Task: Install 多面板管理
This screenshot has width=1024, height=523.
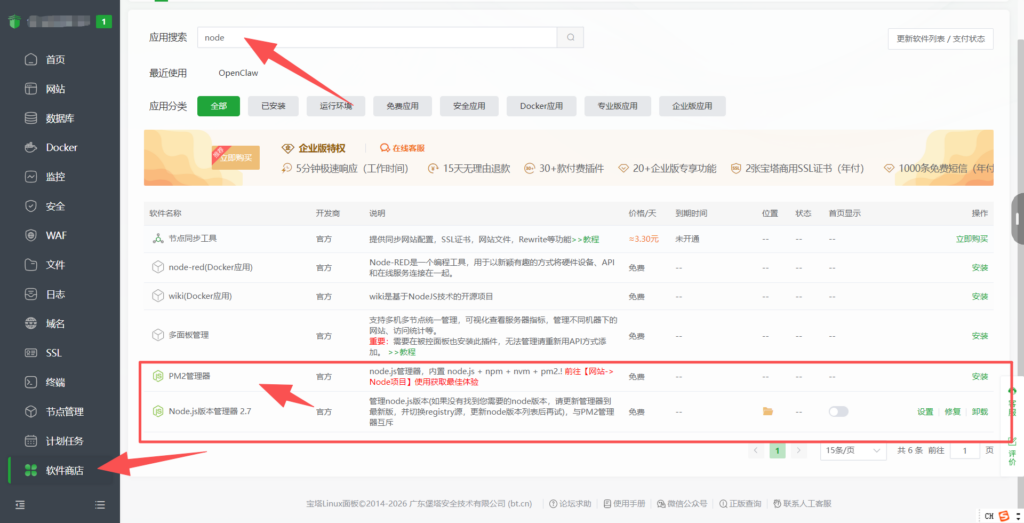Action: click(x=980, y=336)
